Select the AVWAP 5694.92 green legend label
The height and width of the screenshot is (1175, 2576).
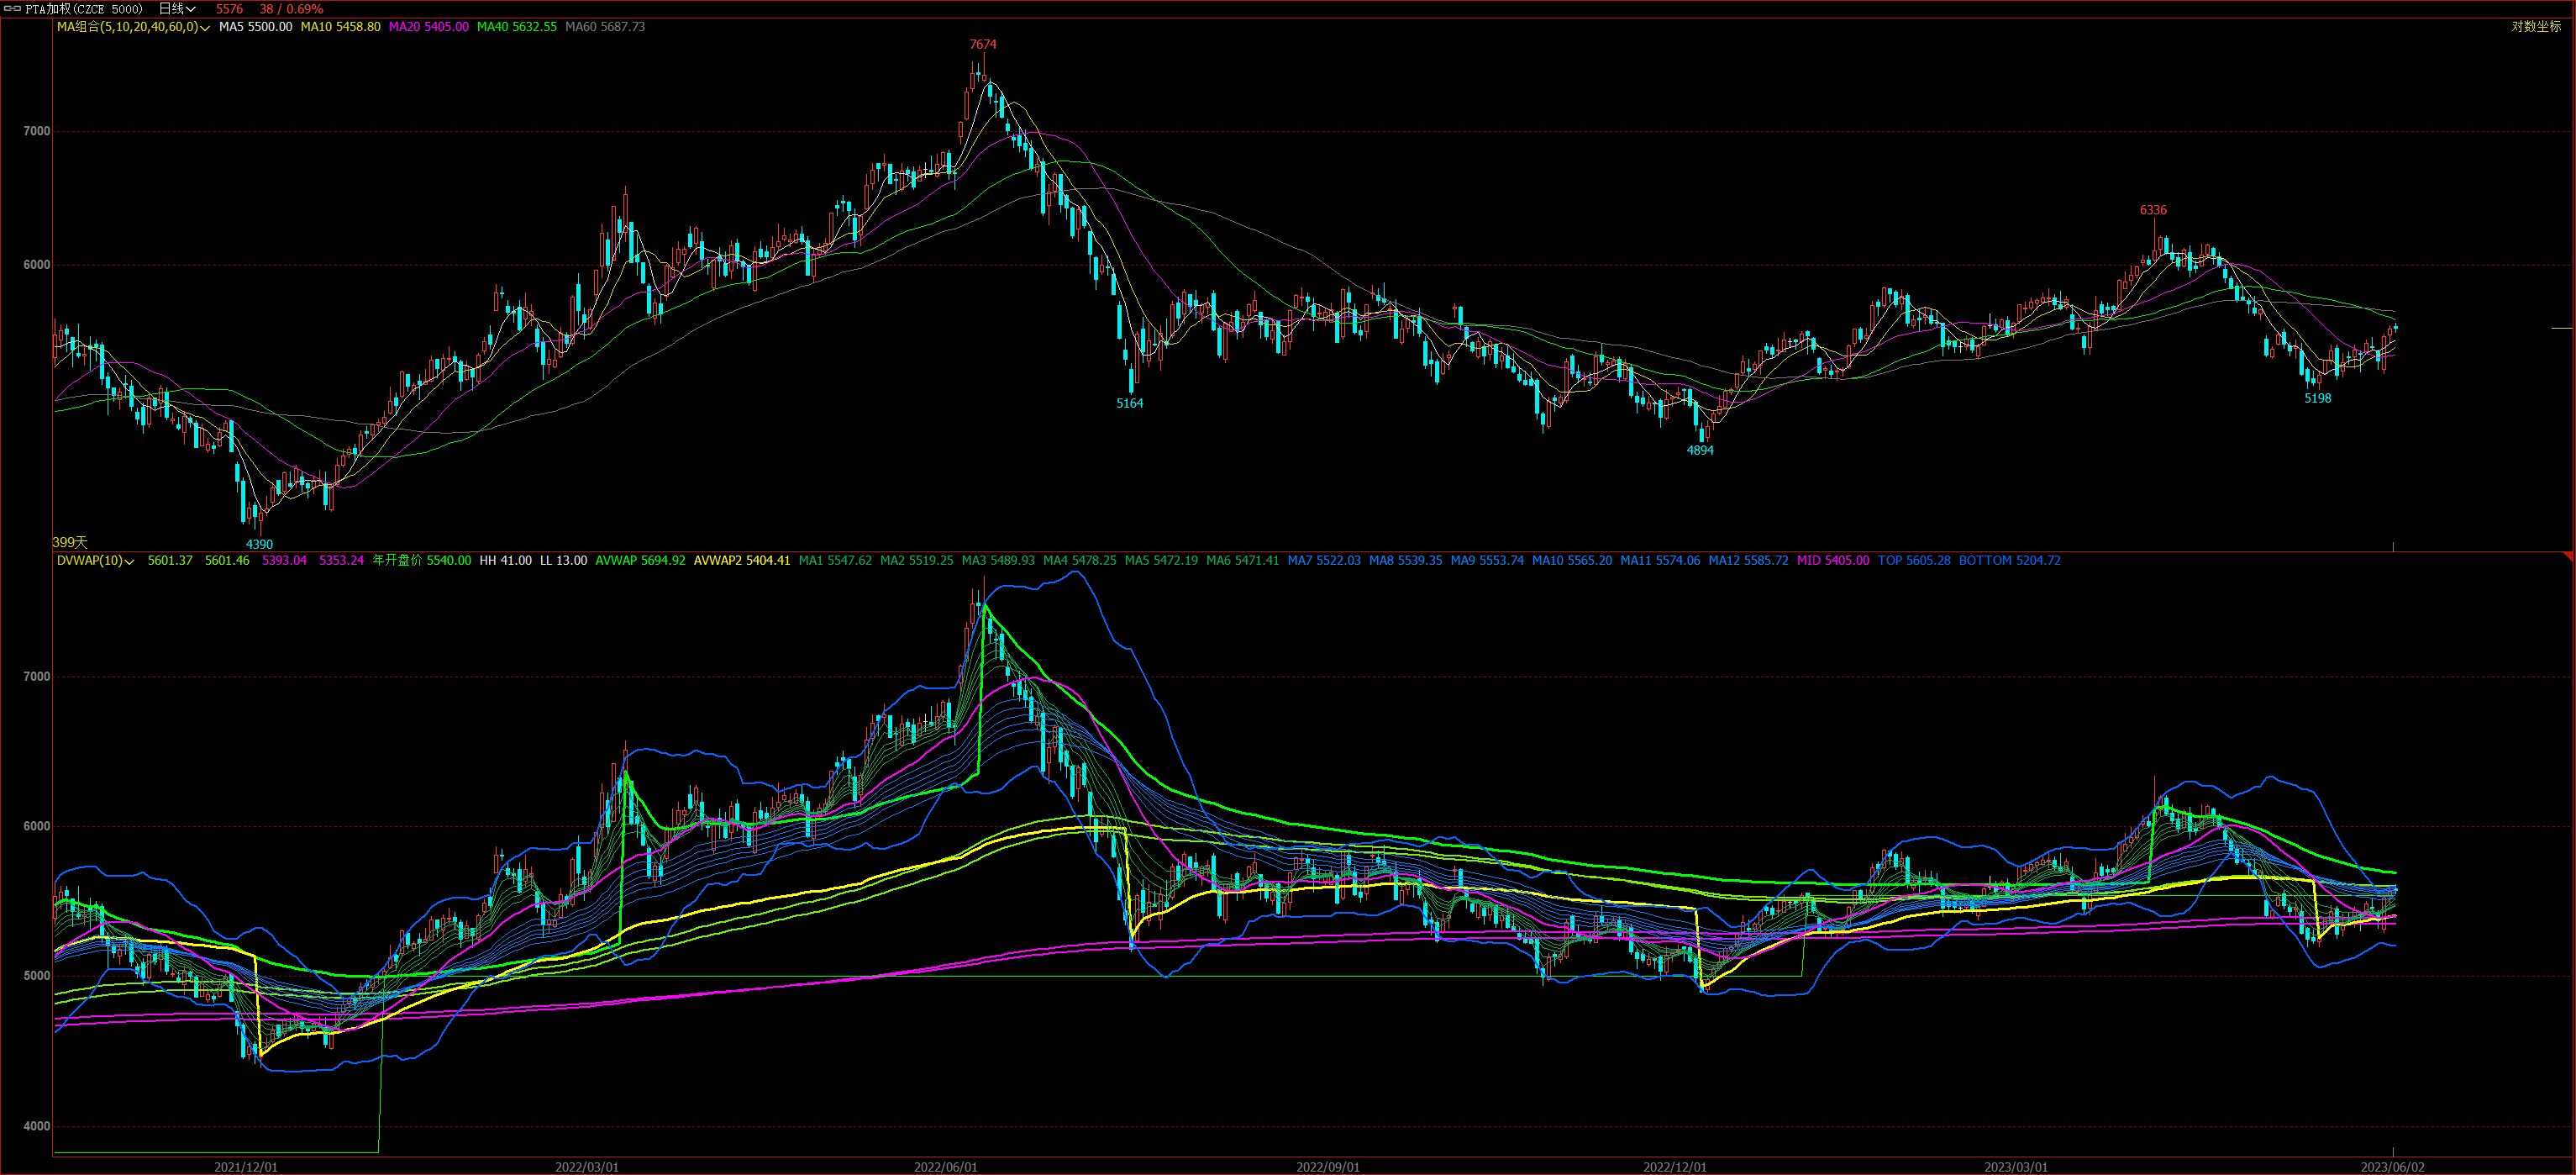tap(640, 561)
